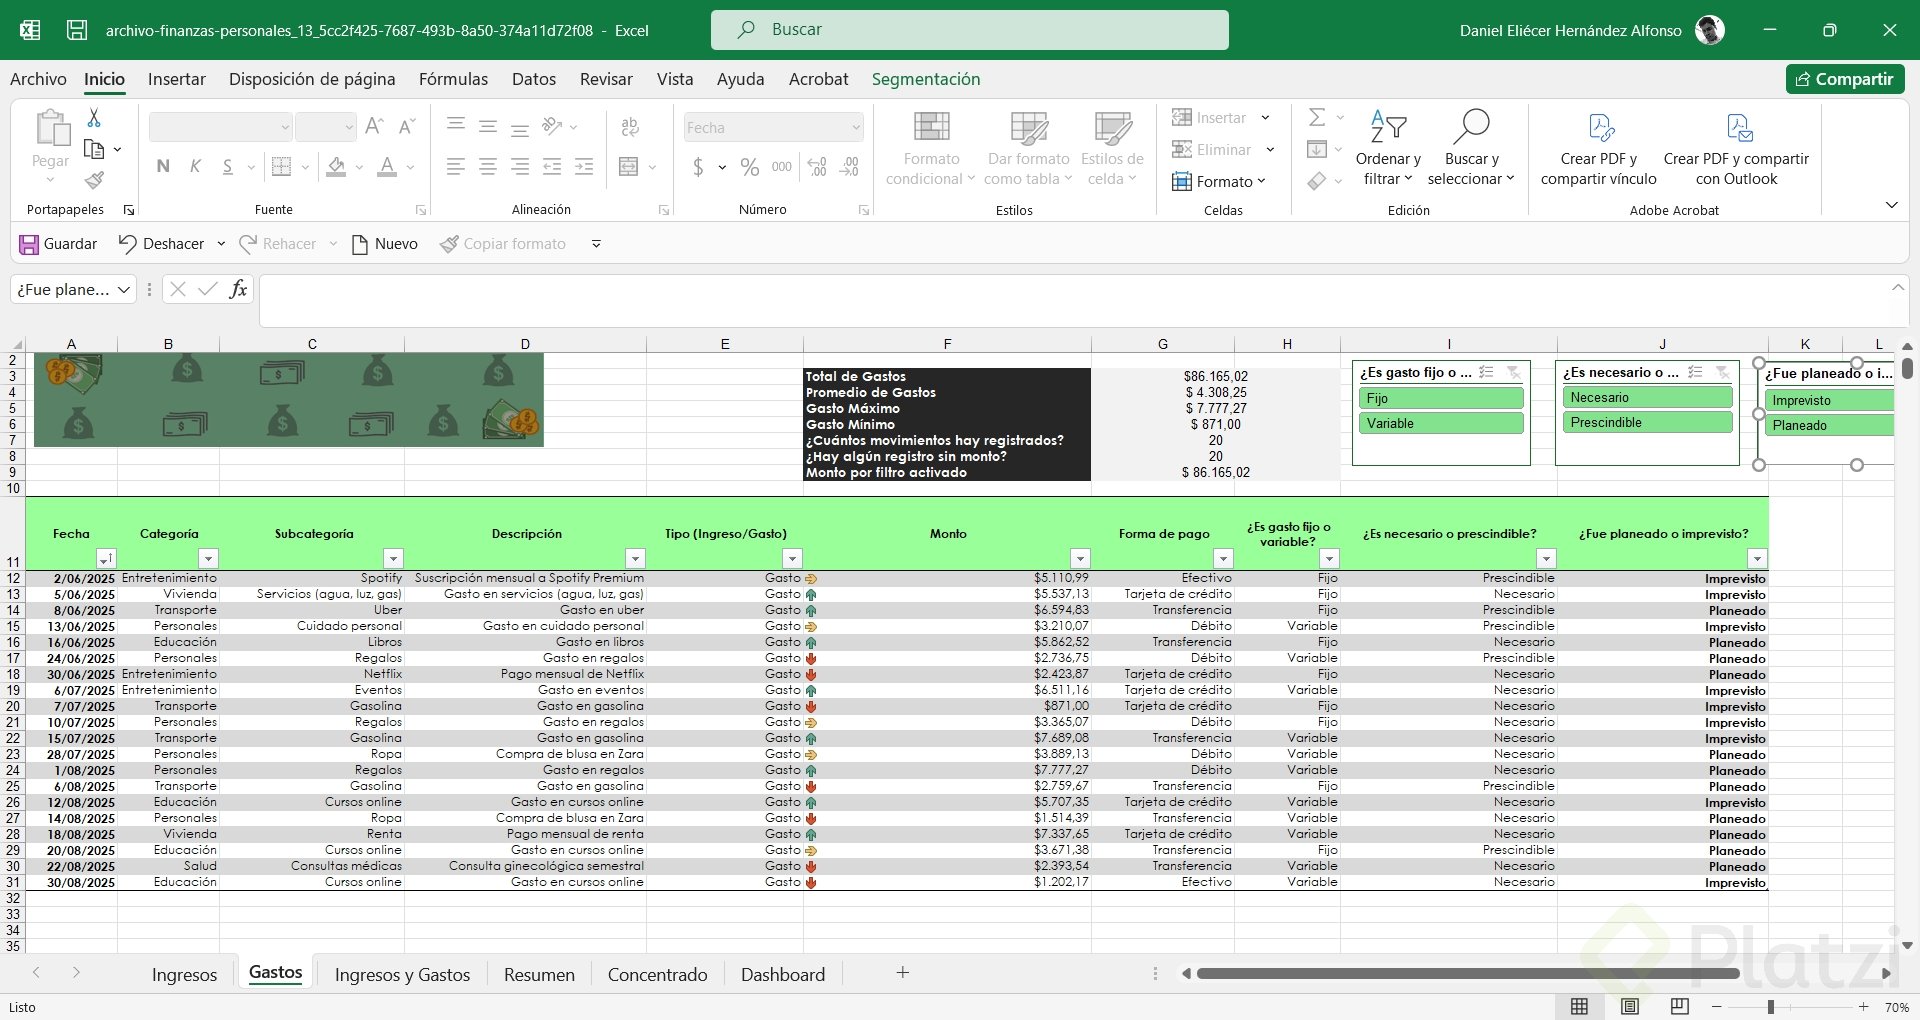Toggle the Fijo slicer button
This screenshot has height=1020, width=1920.
(x=1441, y=398)
